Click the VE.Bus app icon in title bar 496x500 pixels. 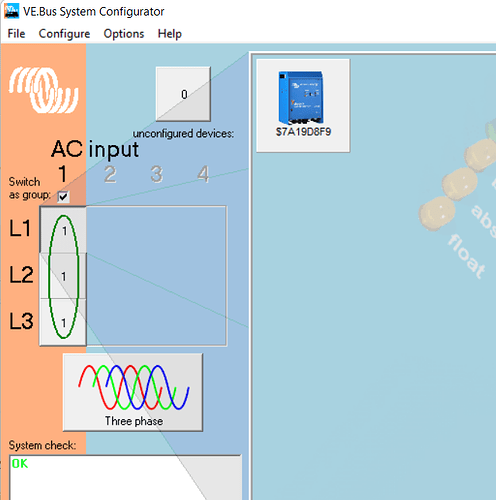point(12,11)
